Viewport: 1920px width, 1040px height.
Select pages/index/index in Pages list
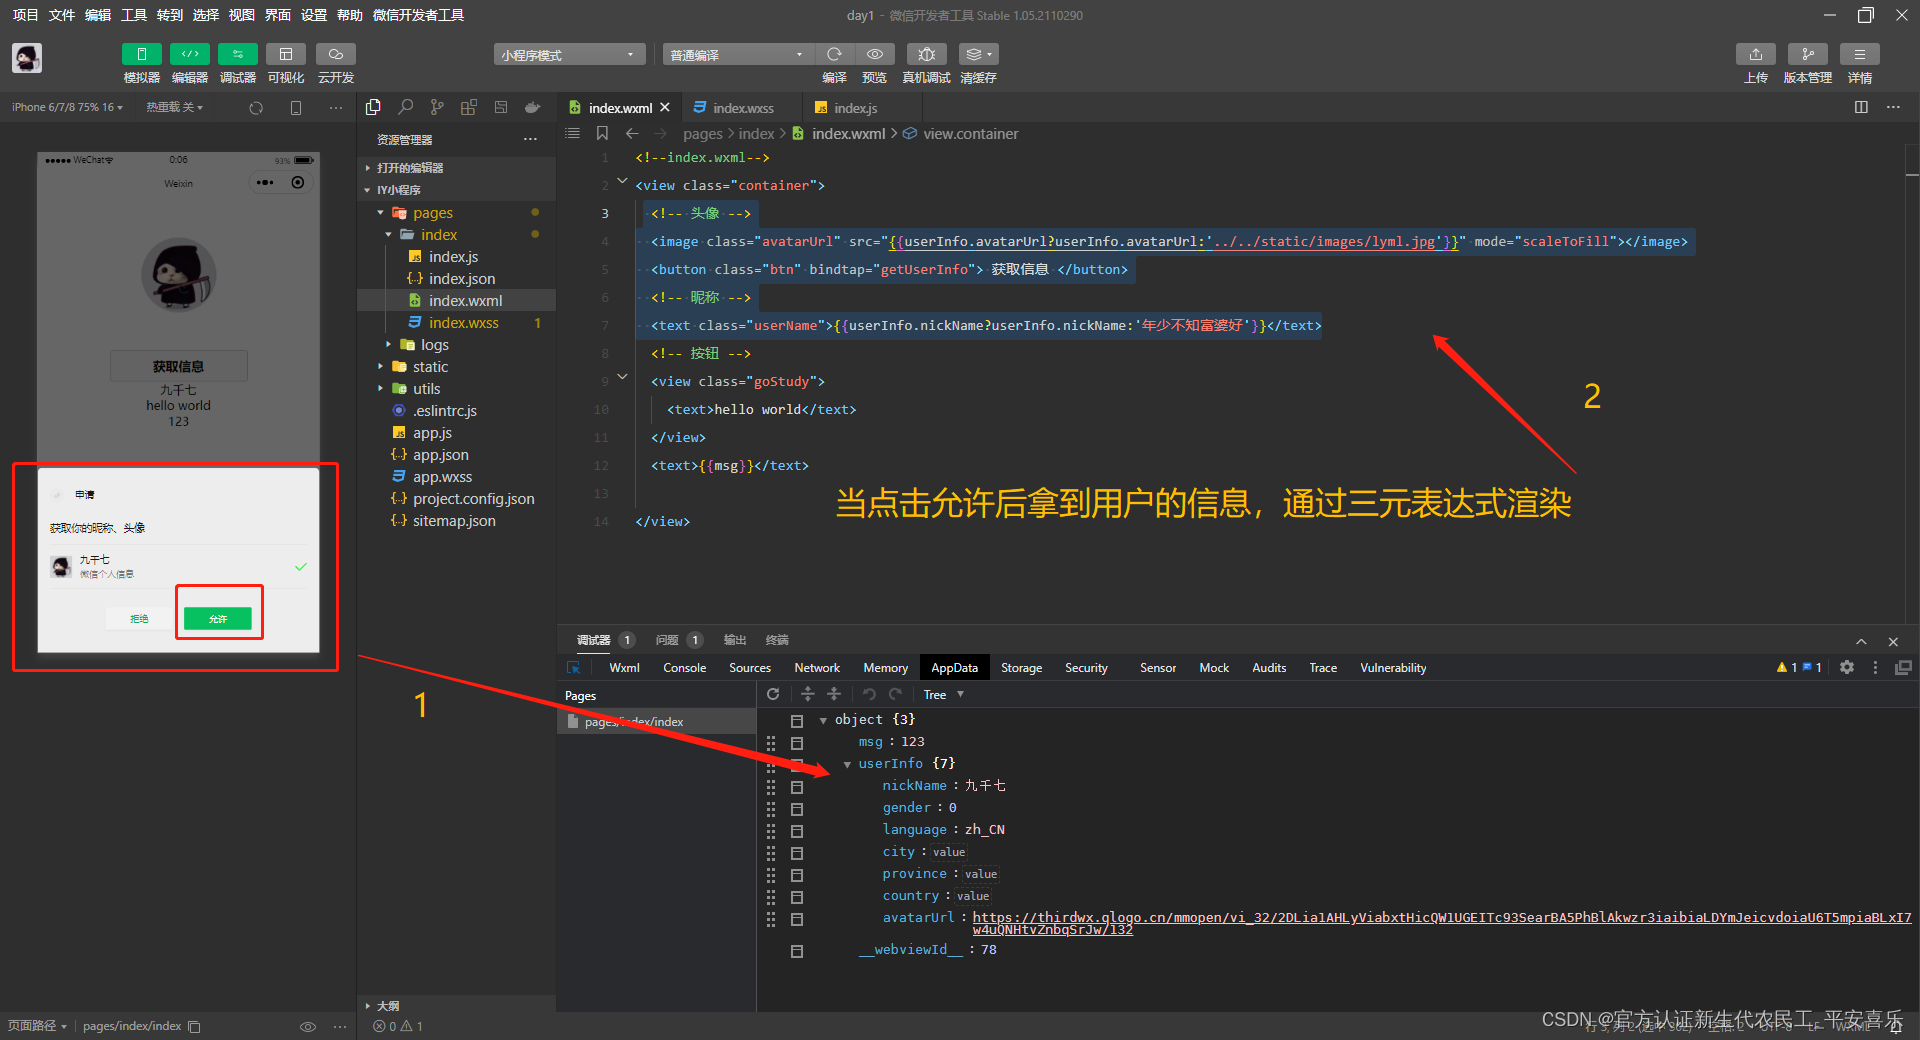tap(656, 722)
